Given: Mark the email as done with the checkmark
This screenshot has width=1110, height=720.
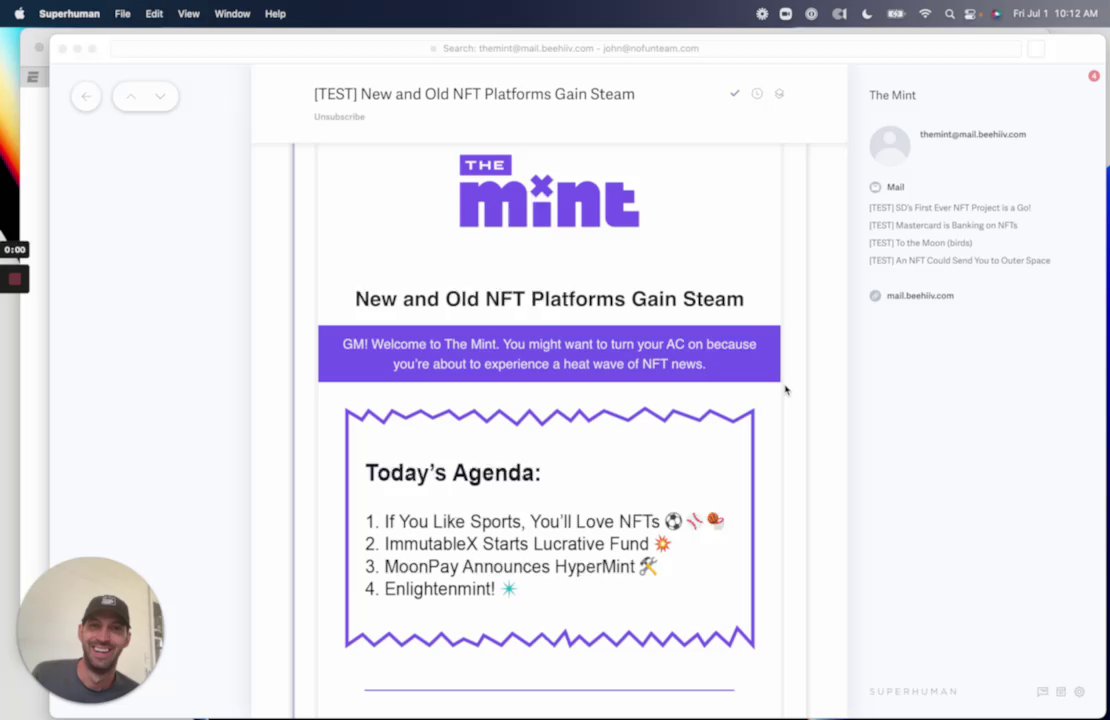Looking at the screenshot, I should [735, 93].
